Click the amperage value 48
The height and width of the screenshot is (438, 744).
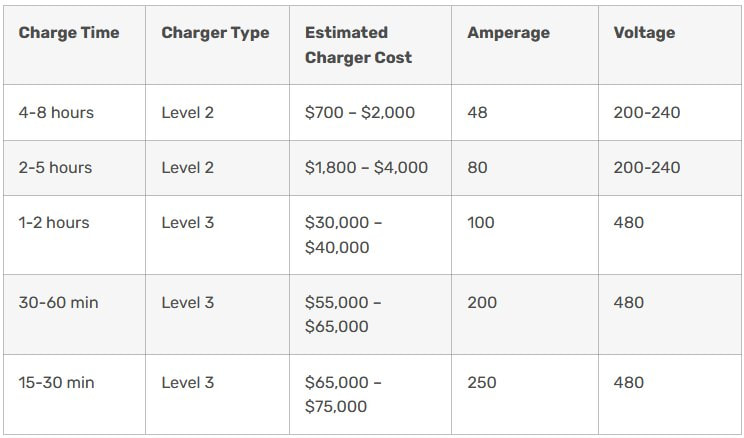point(477,112)
